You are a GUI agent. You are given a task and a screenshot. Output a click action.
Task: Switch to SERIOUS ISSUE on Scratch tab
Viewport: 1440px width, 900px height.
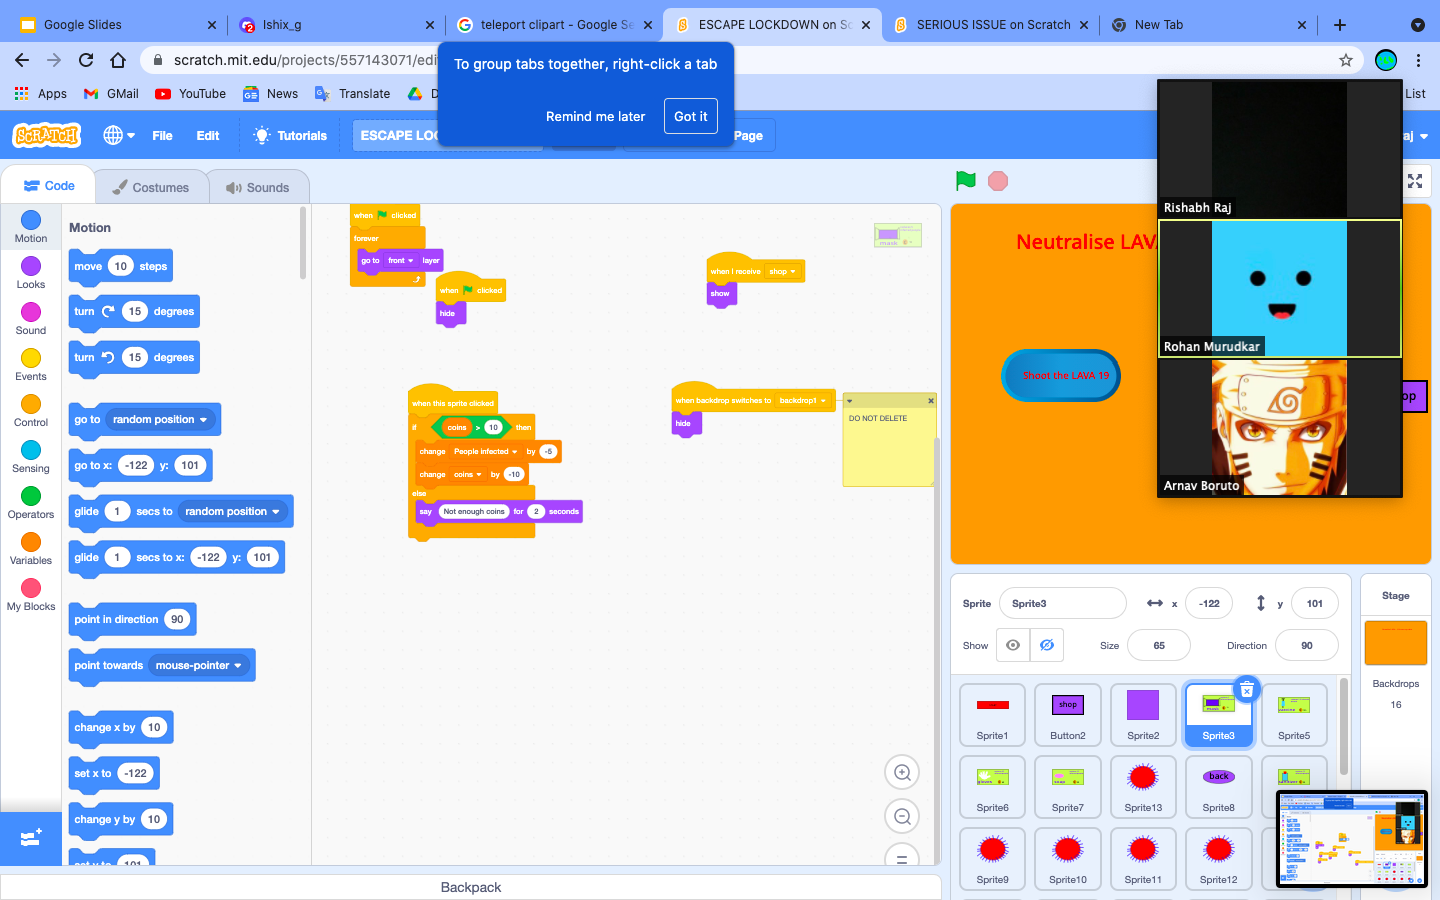point(991,25)
